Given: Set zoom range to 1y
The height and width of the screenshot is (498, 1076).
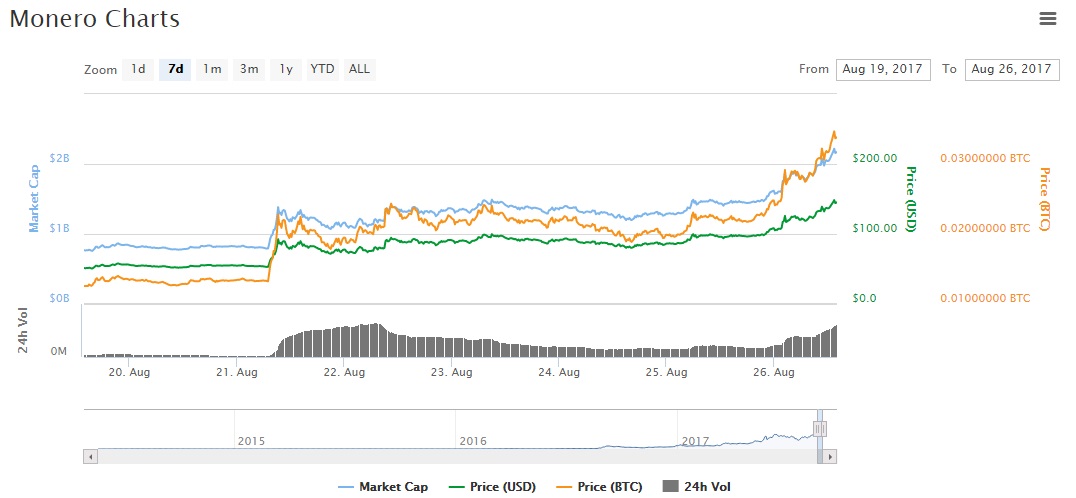Looking at the screenshot, I should (286, 69).
